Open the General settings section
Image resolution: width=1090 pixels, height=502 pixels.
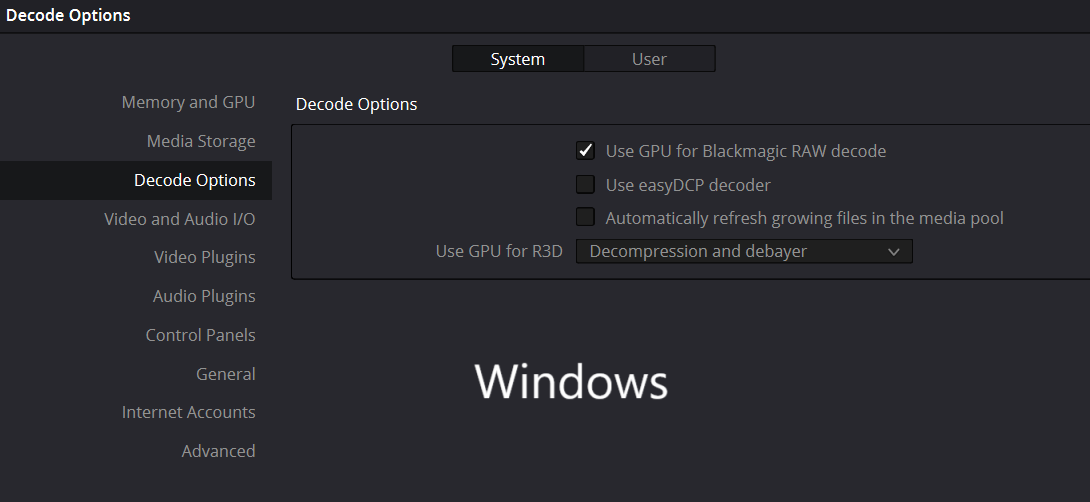[x=225, y=374]
